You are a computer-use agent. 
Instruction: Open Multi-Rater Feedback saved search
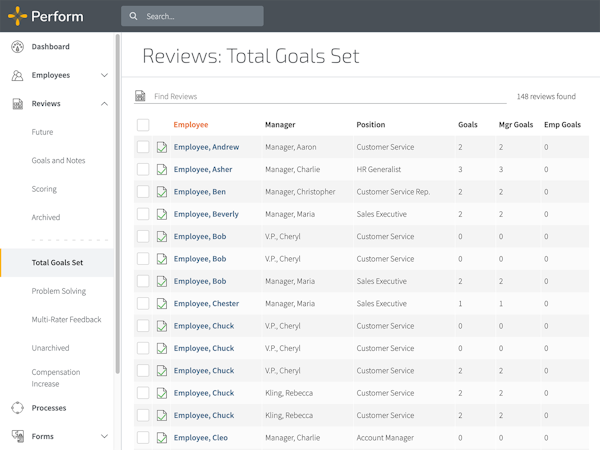[66, 320]
